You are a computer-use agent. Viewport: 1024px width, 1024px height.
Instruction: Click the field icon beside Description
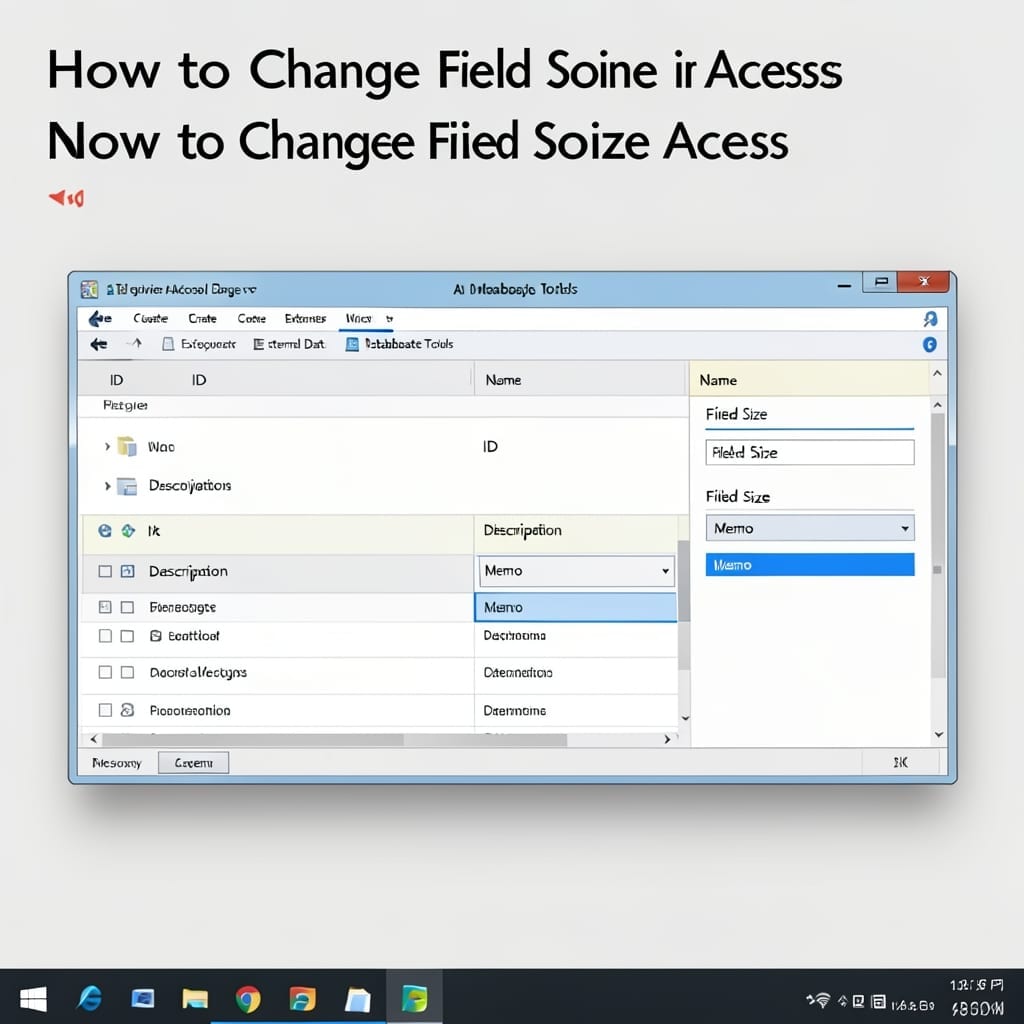[127, 571]
